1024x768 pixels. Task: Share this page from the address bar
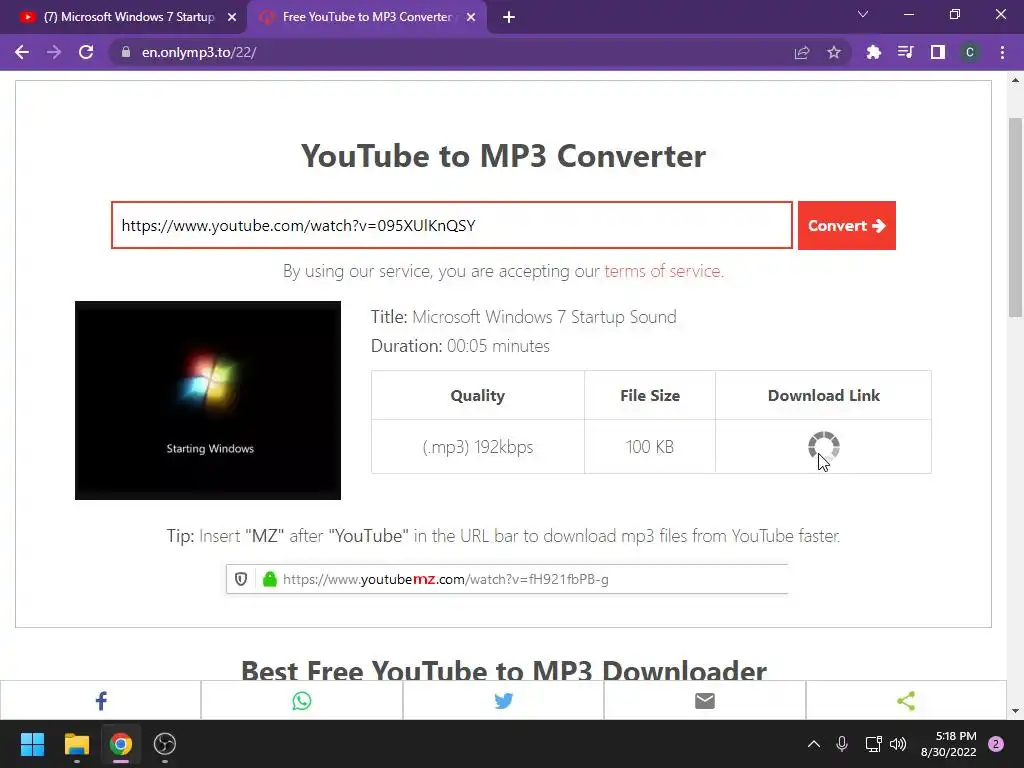(802, 52)
